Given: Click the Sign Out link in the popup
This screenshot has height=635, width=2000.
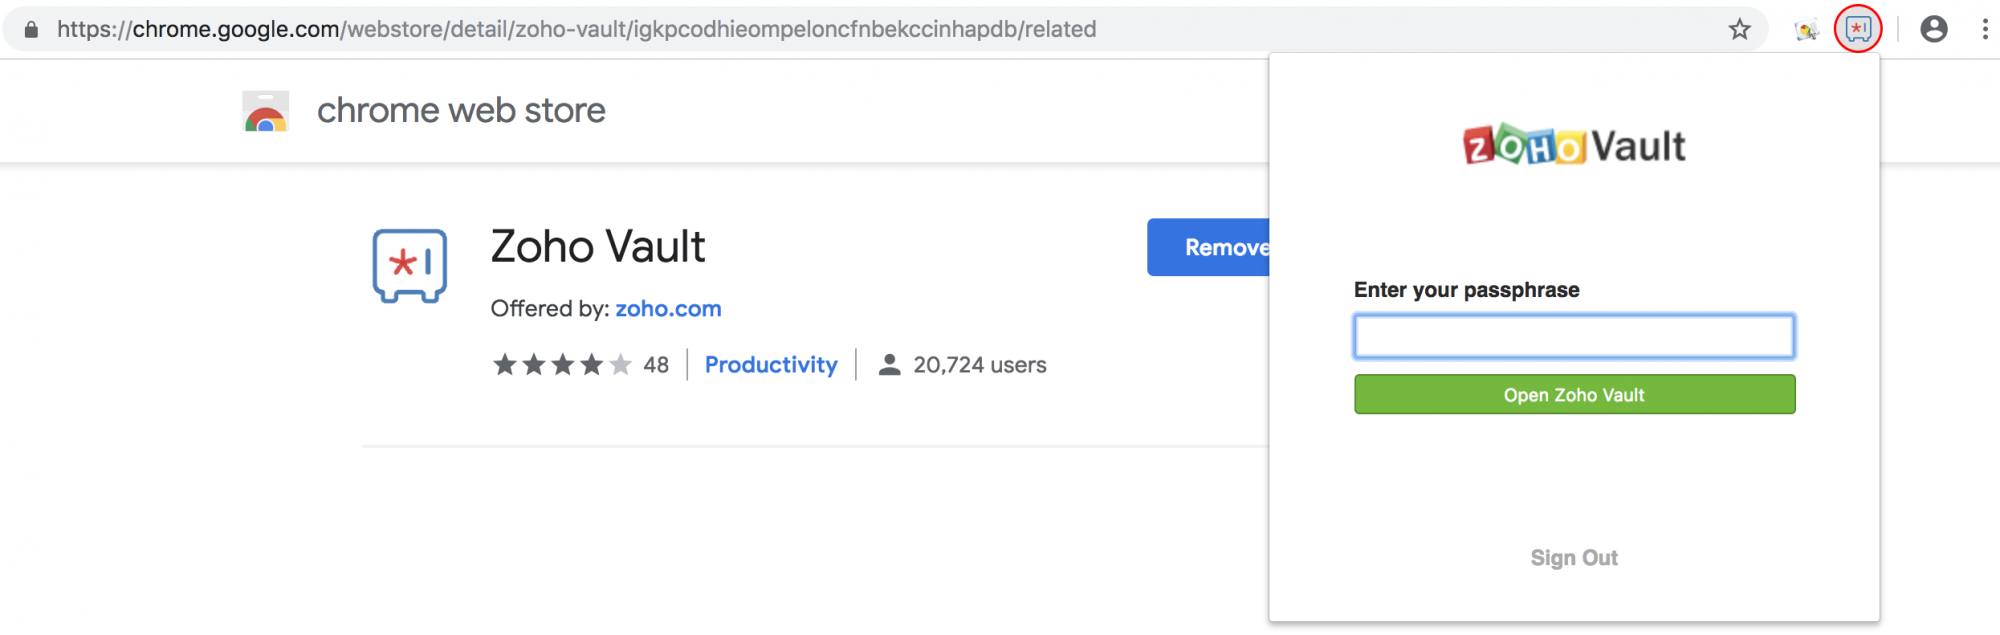Looking at the screenshot, I should [x=1573, y=558].
